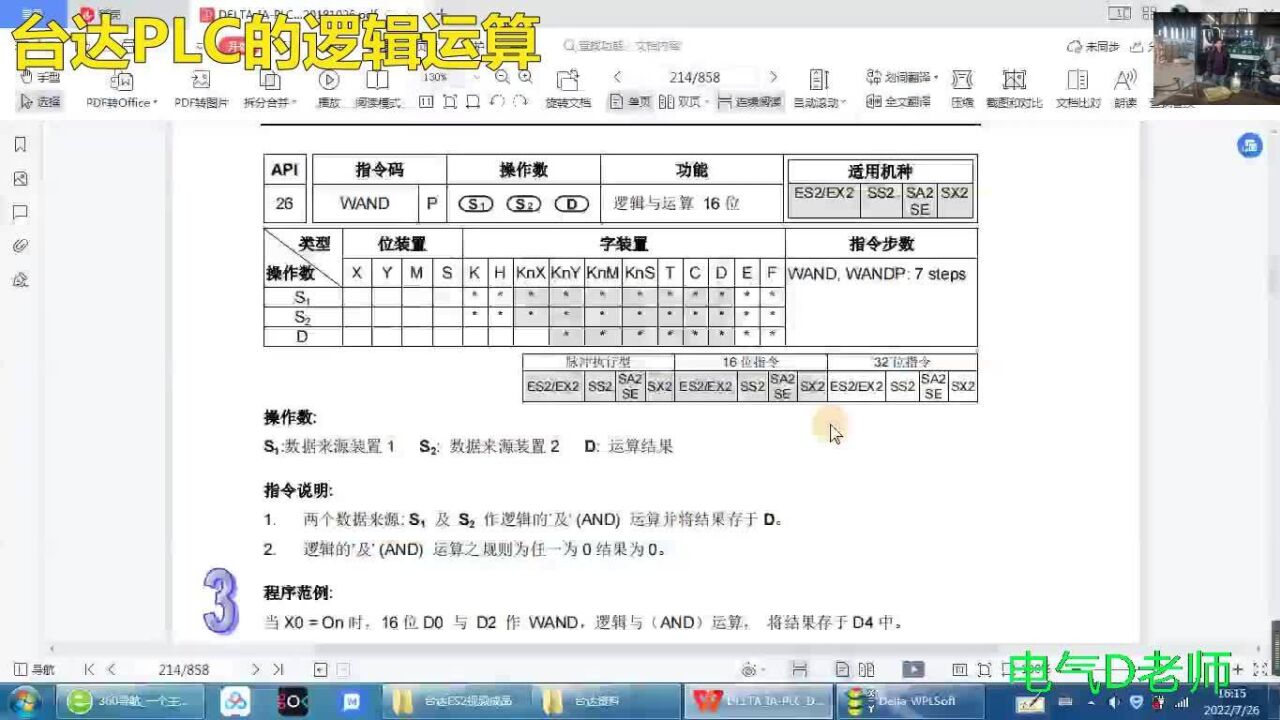Screen dimensions: 1280x720
Task: Click 未同步 sync status button
Action: [x=1094, y=46]
